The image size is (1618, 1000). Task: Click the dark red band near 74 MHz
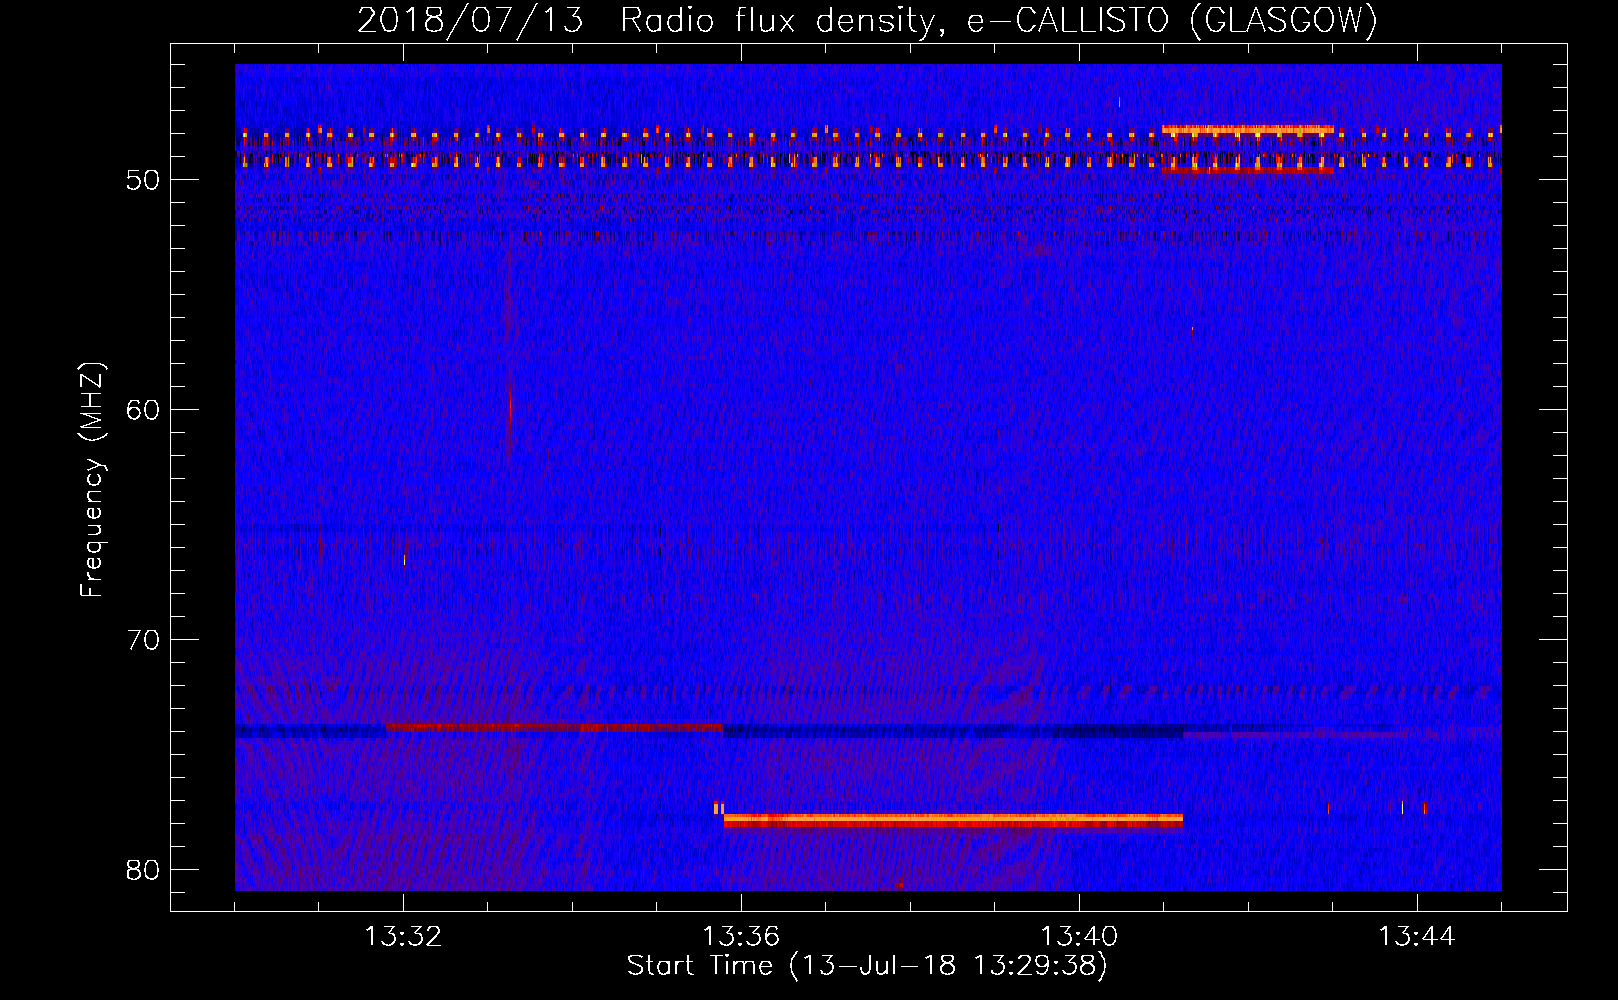(x=554, y=727)
